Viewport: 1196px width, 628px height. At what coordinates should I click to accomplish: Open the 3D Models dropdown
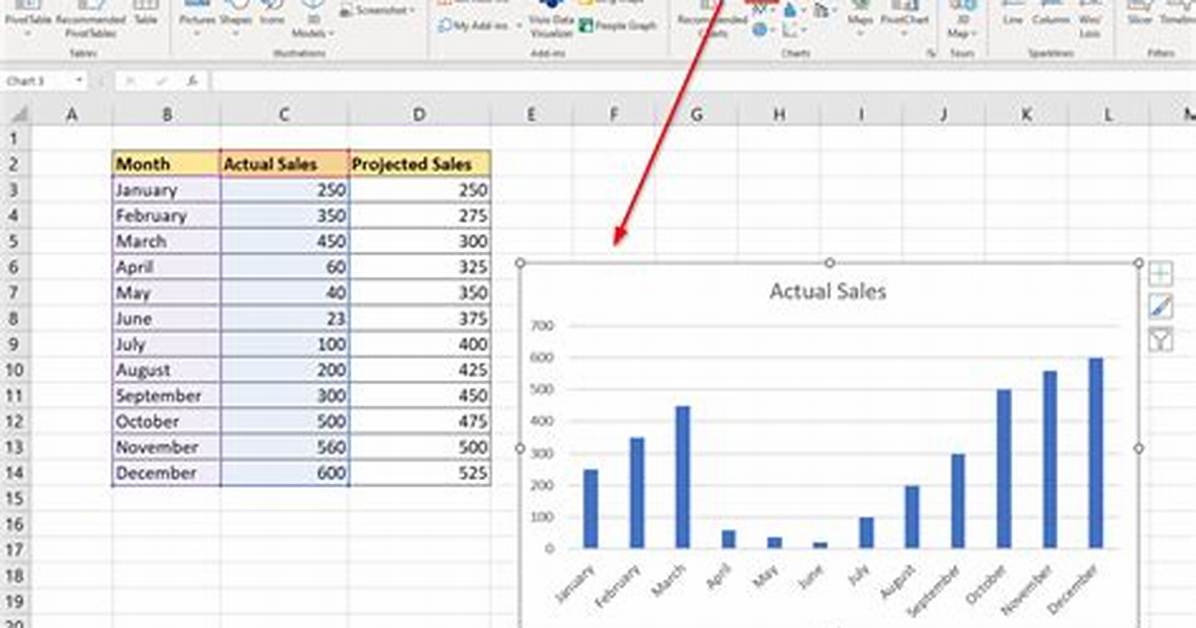coord(313,19)
